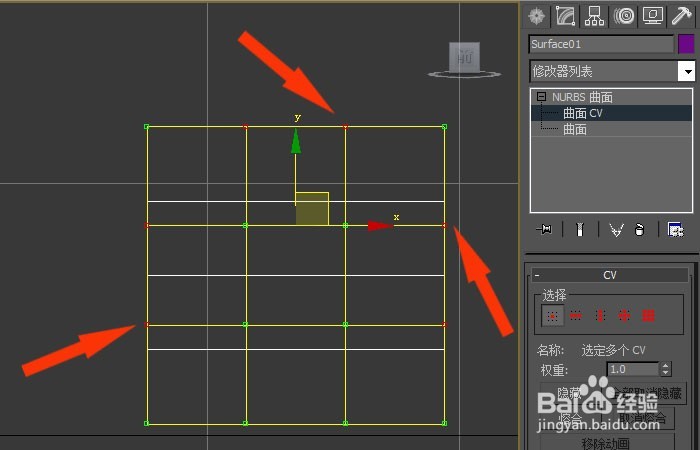Choose Column of CVs selection mode
Screen dimensions: 700x450
coord(600,316)
